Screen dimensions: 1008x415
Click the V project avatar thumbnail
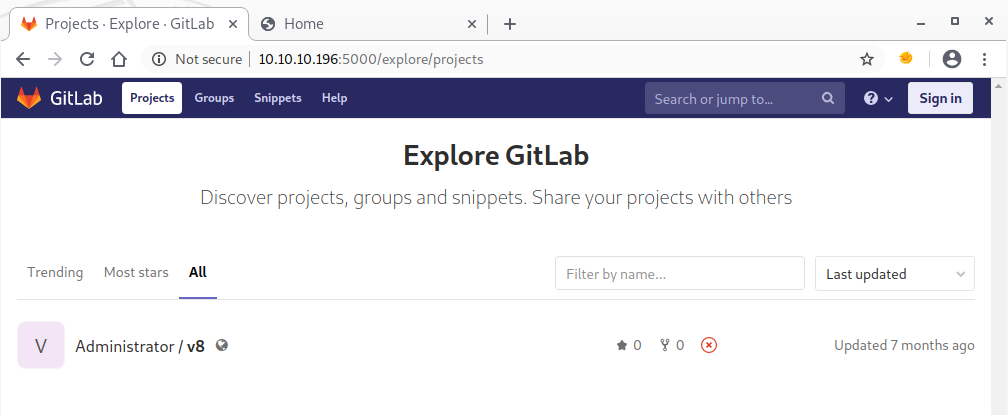[40, 345]
